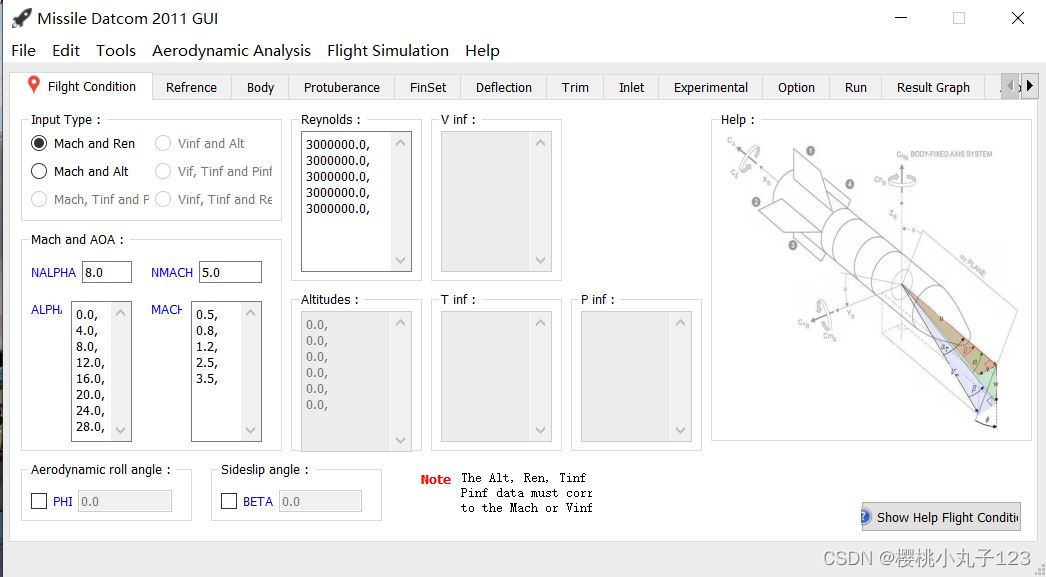Image resolution: width=1046 pixels, height=577 pixels.
Task: Click inside the T inf text area
Action: click(x=496, y=377)
